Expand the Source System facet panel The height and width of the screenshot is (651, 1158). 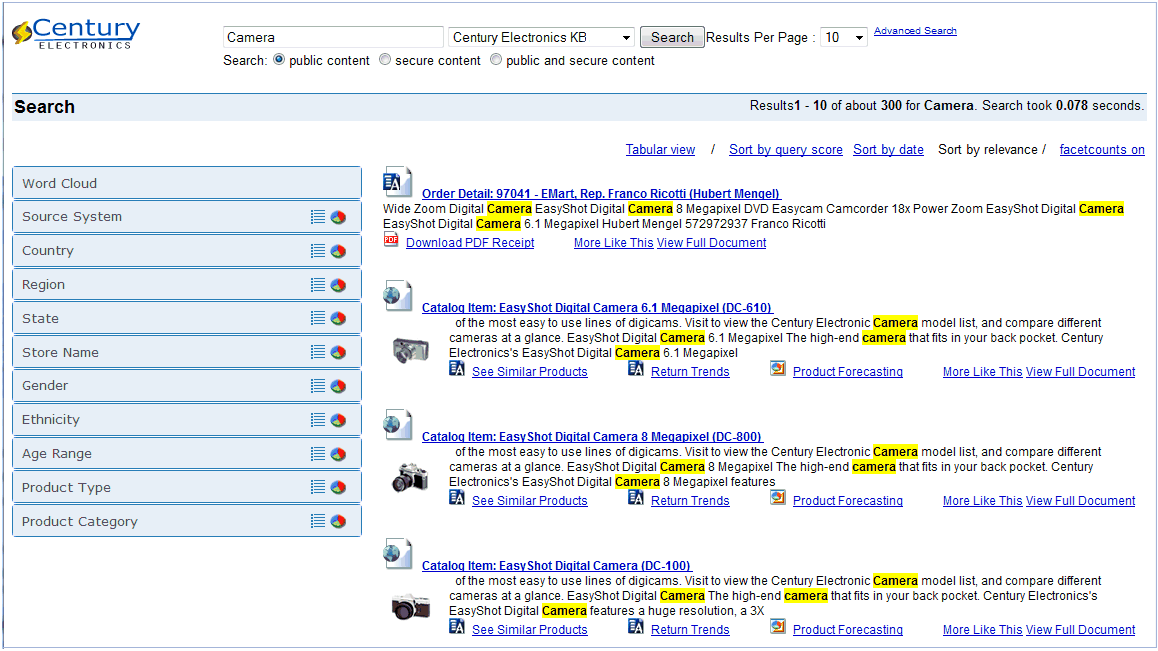click(187, 217)
